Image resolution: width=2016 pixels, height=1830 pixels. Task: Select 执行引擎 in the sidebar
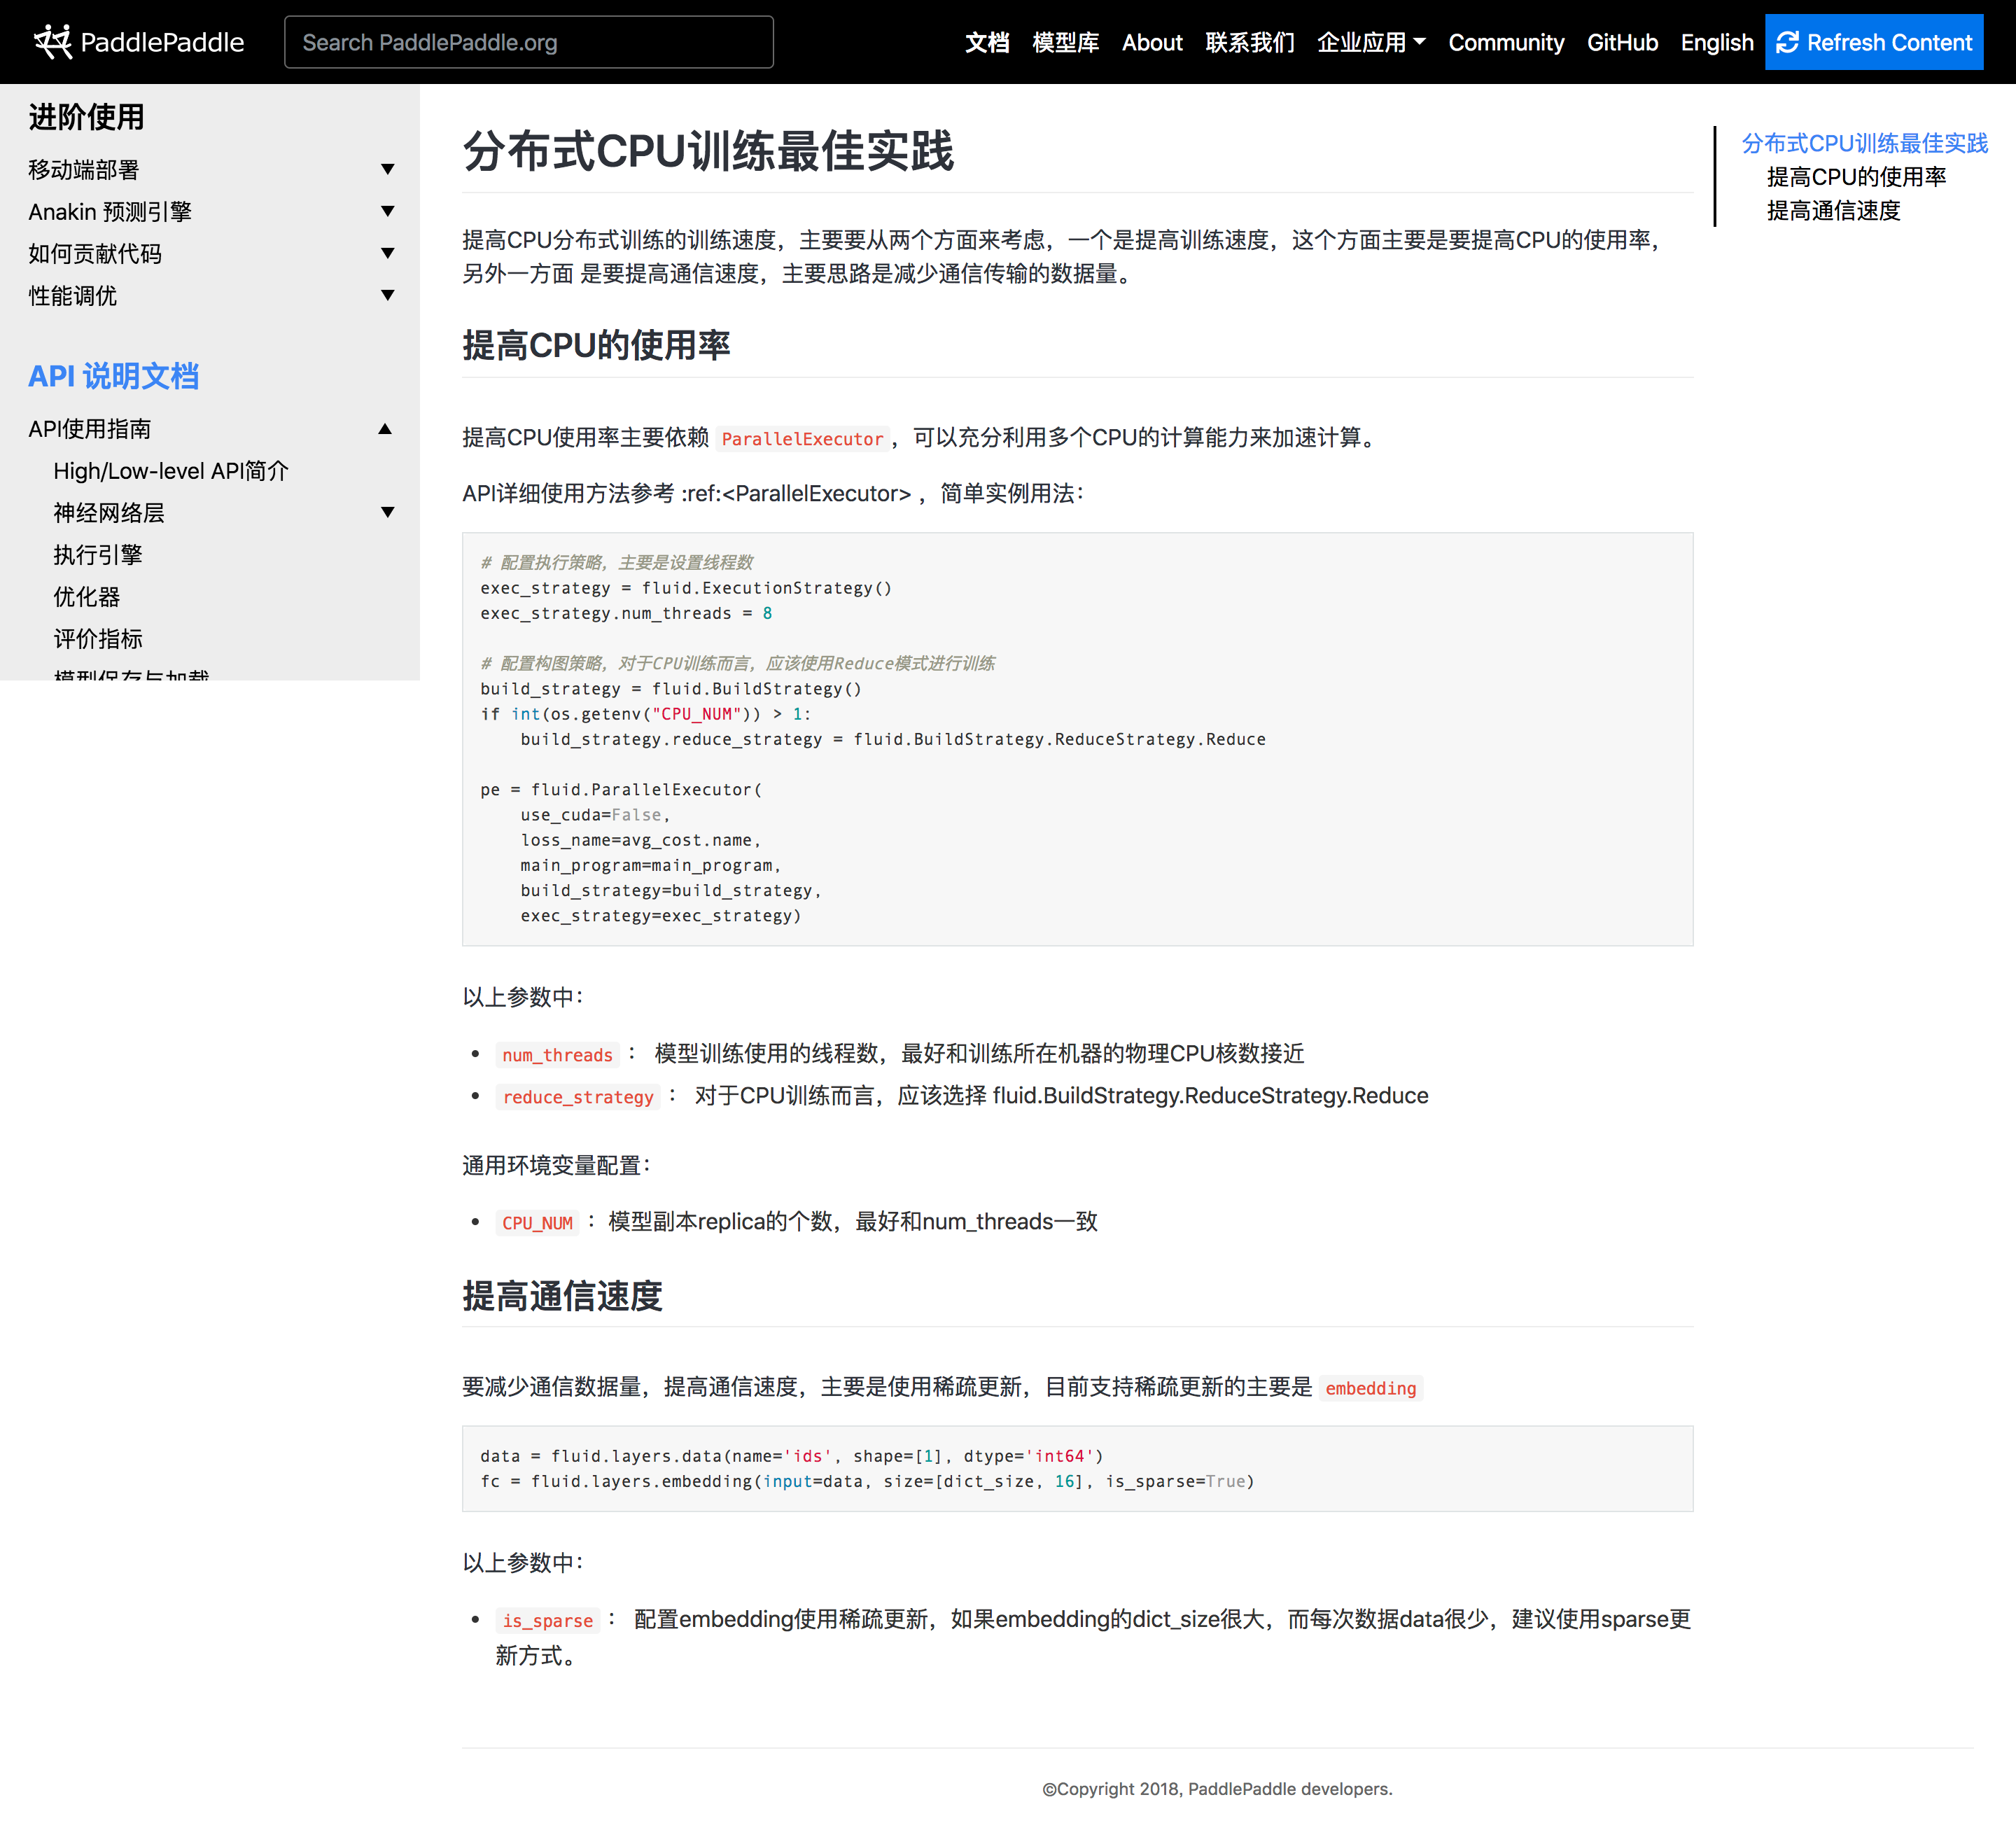click(98, 555)
